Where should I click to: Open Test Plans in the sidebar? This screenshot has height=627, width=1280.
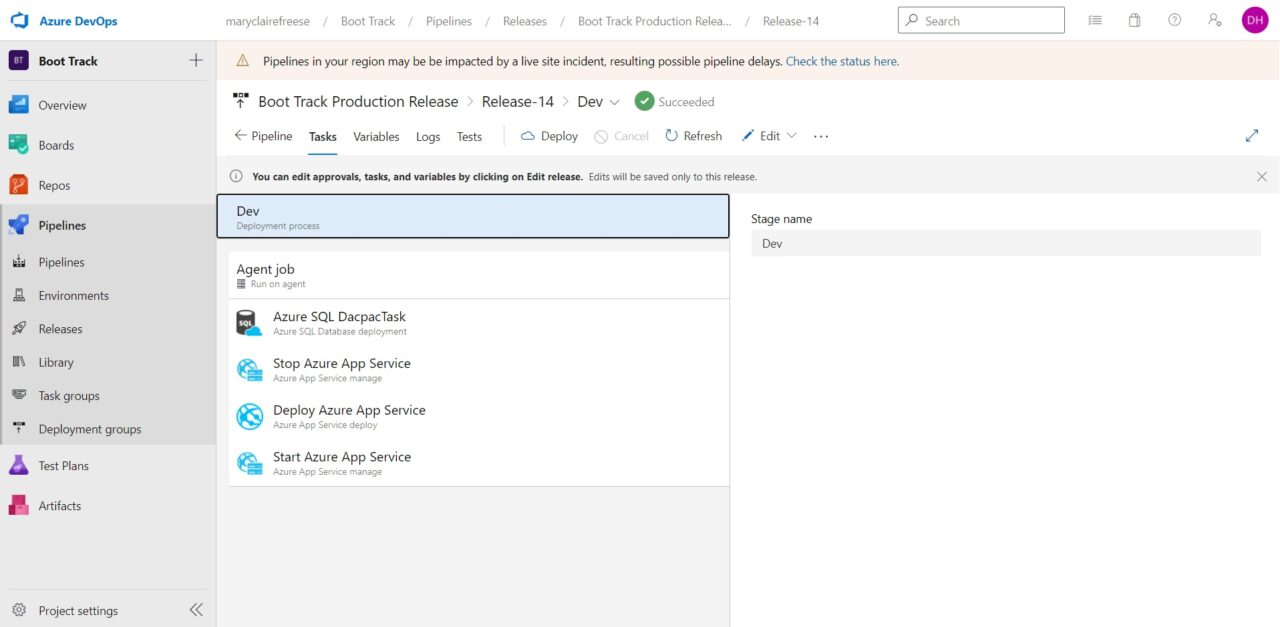63,465
